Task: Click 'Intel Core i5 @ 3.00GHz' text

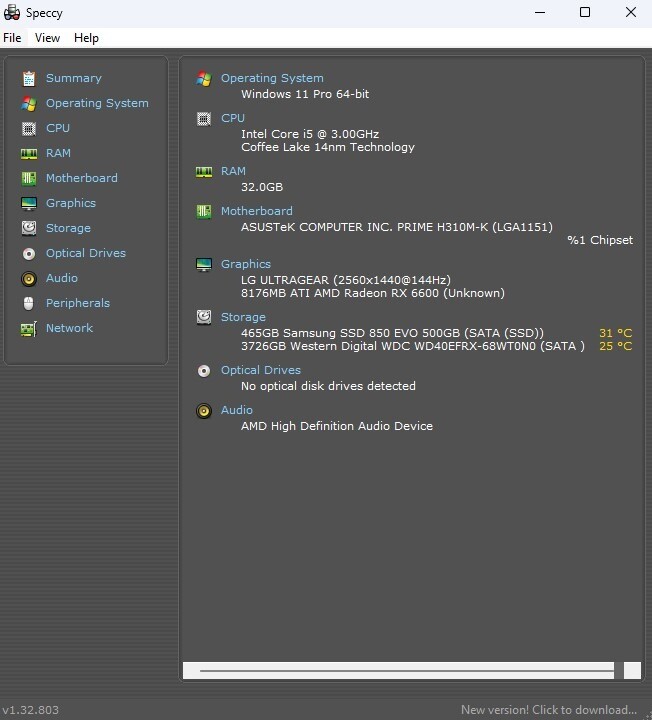Action: 310,134
